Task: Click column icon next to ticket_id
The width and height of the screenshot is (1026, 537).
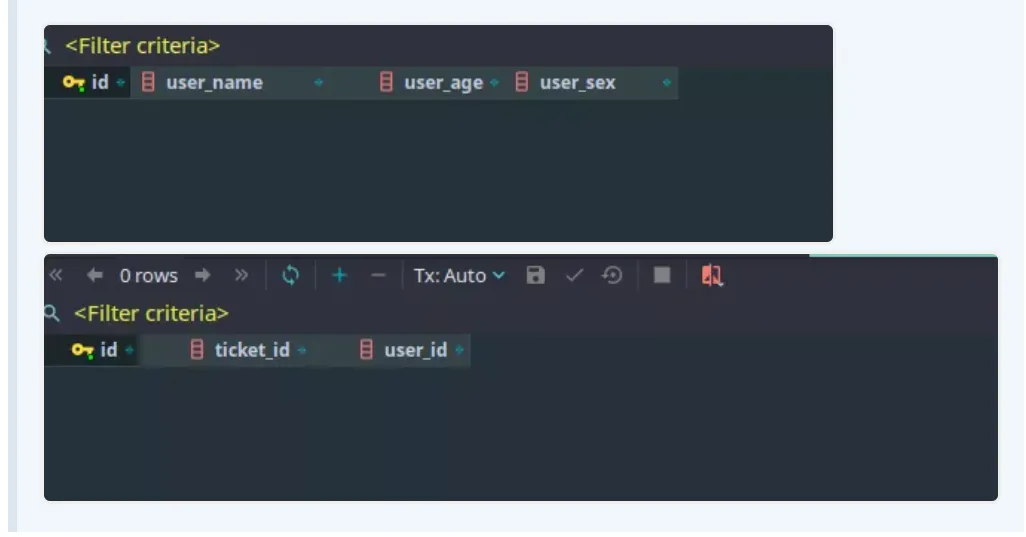Action: click(x=197, y=349)
